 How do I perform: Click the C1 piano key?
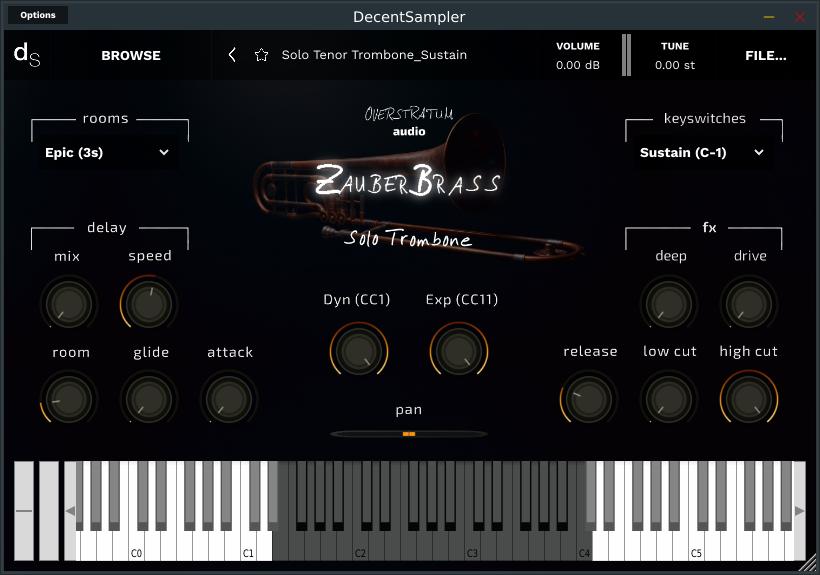pos(248,546)
